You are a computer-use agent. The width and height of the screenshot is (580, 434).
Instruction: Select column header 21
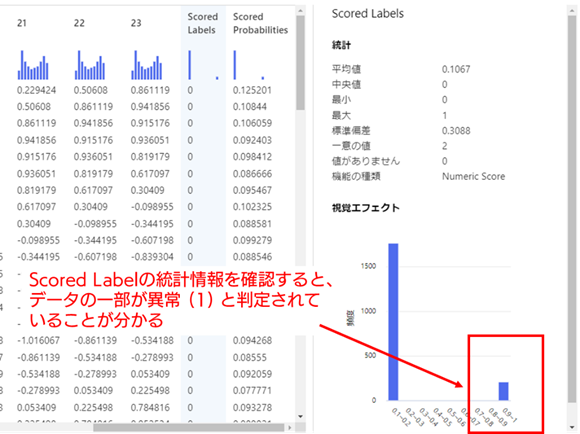pyautogui.click(x=22, y=23)
